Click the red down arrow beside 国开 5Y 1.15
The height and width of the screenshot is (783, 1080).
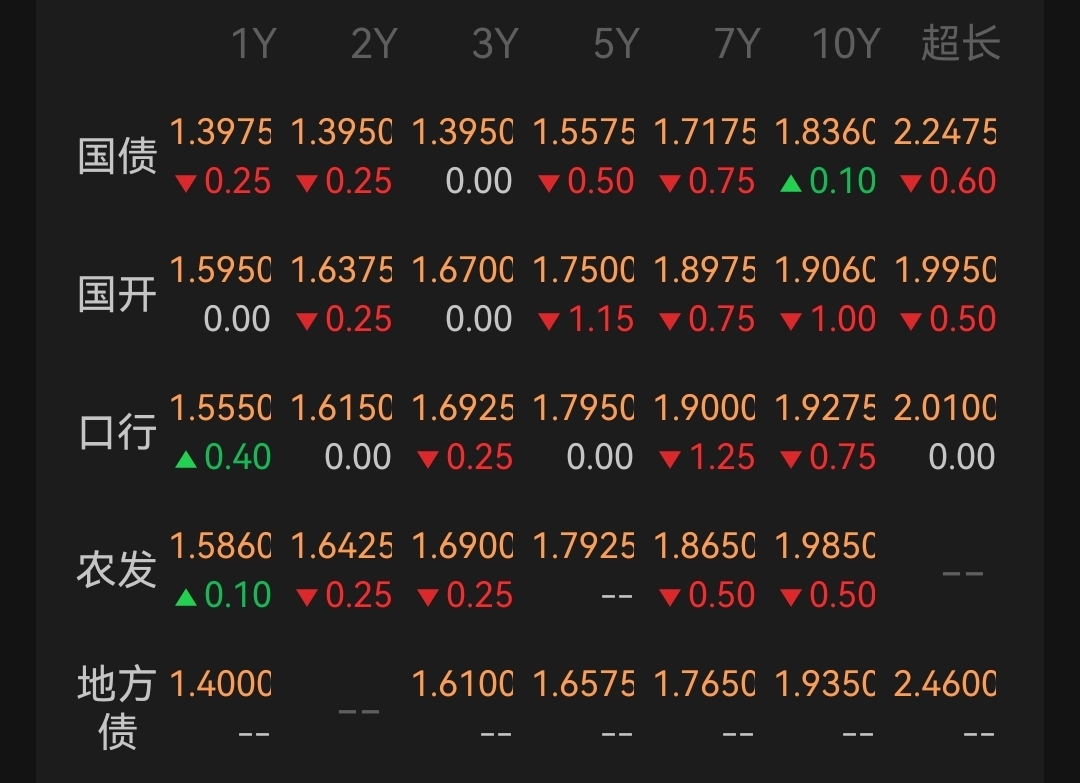coord(549,321)
